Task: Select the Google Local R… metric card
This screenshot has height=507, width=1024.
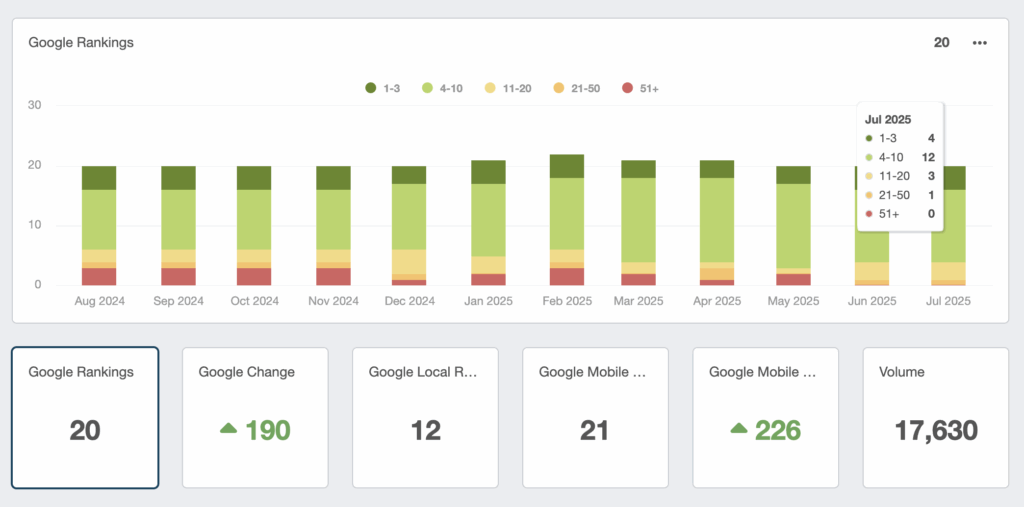Action: click(425, 417)
